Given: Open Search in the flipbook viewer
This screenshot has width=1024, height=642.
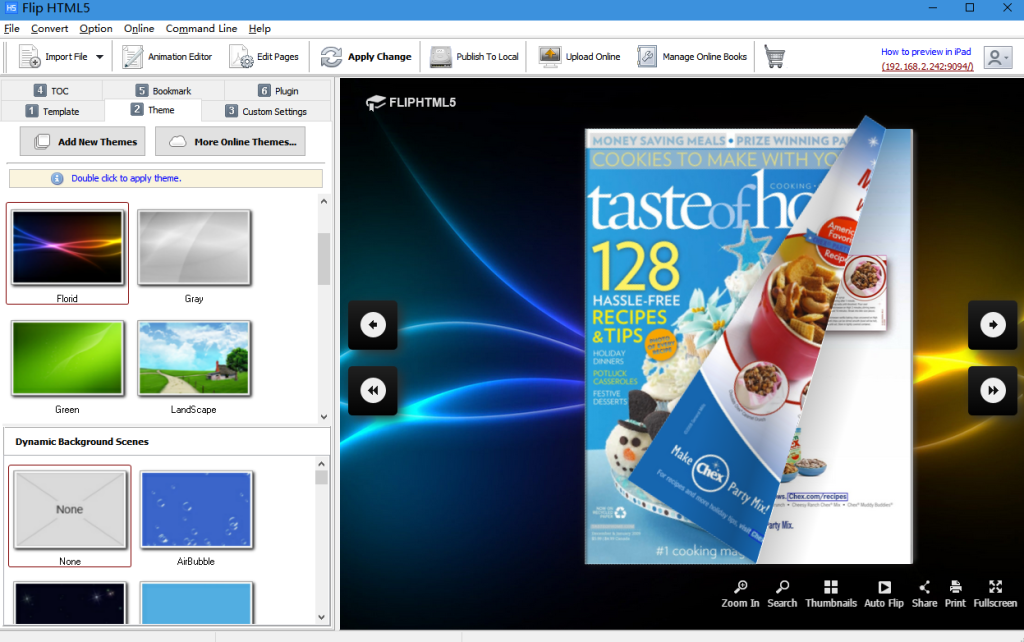Looking at the screenshot, I should pos(782,593).
